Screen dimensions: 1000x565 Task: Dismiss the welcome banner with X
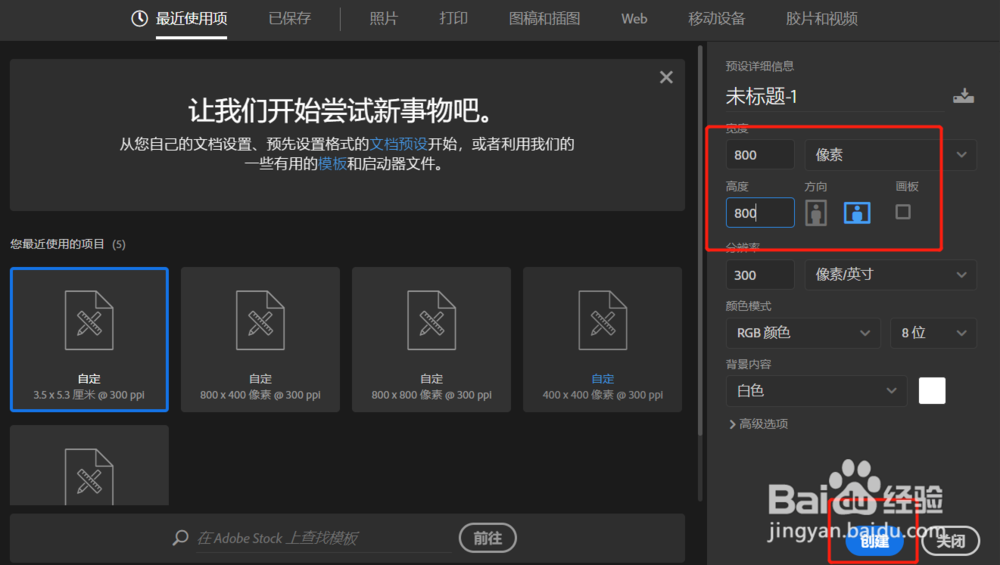tap(666, 77)
